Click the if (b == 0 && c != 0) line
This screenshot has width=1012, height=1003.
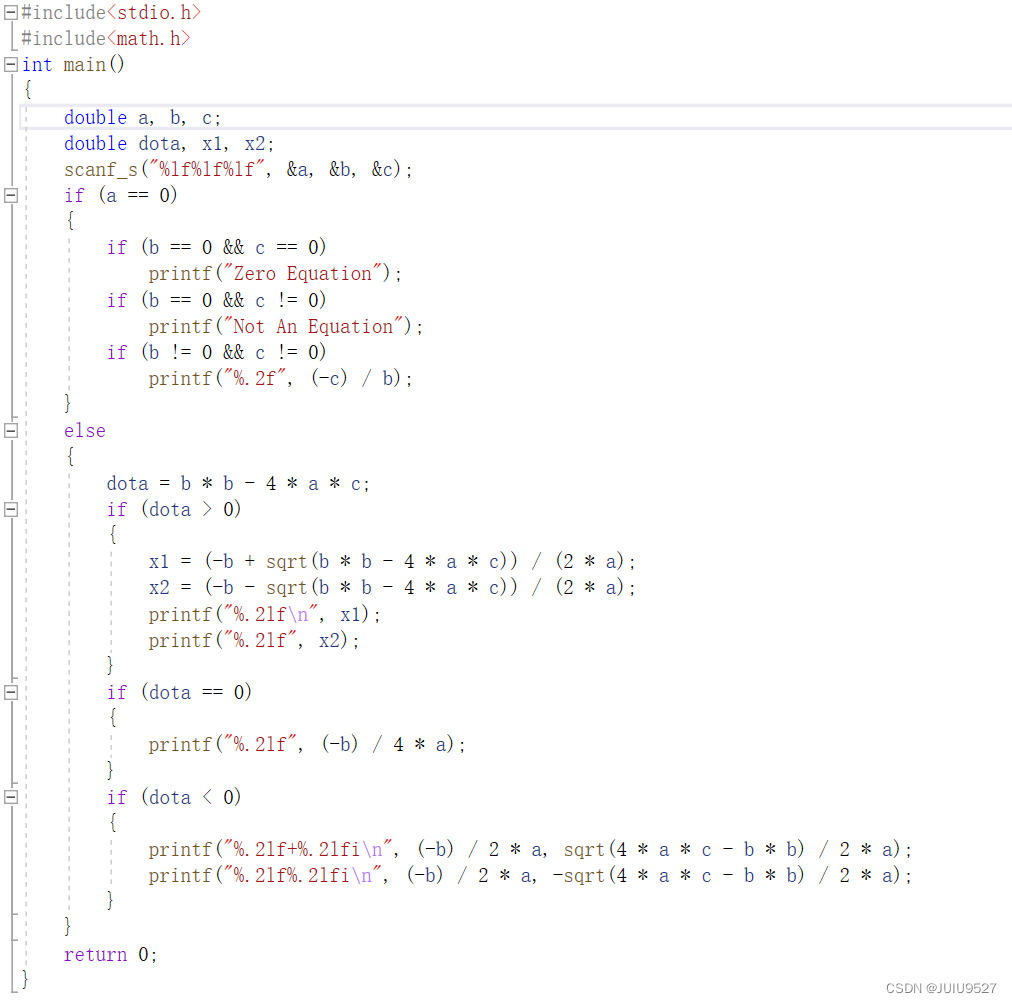[217, 300]
